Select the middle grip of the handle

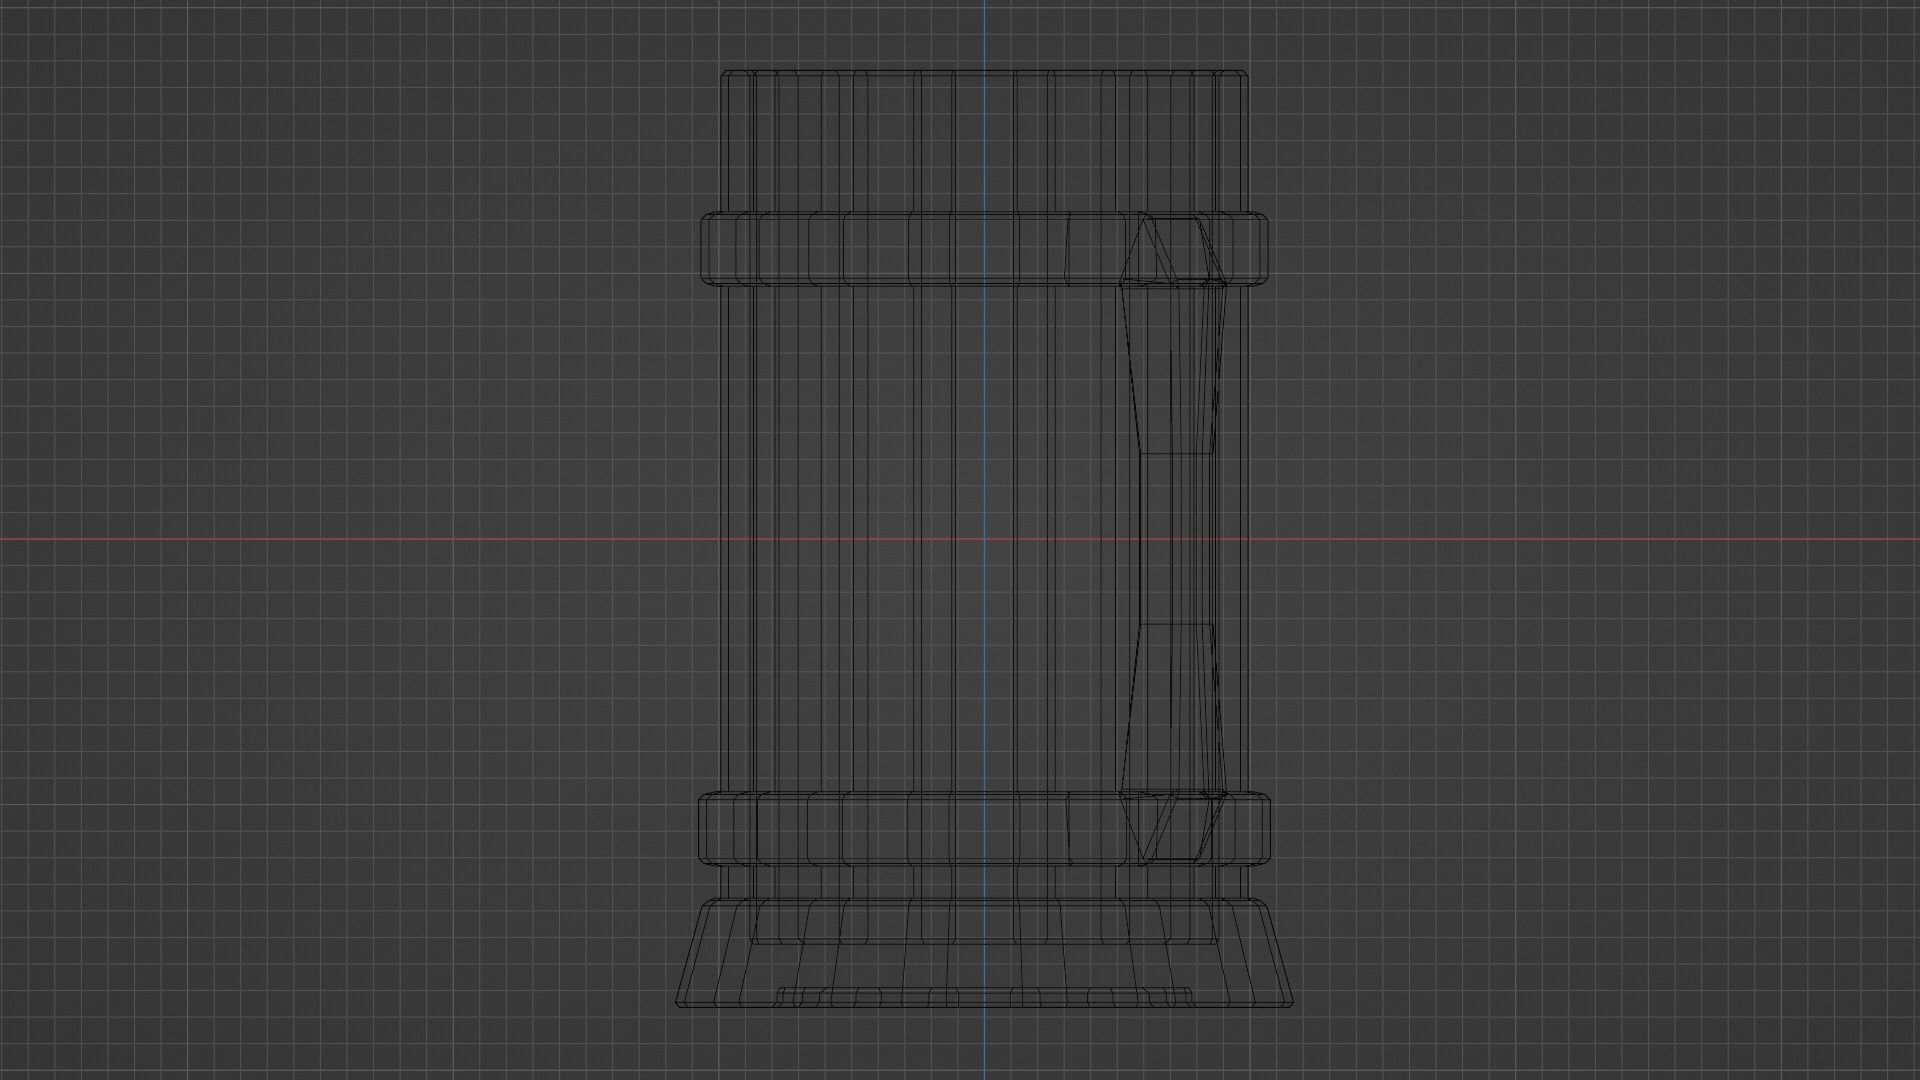(1178, 540)
